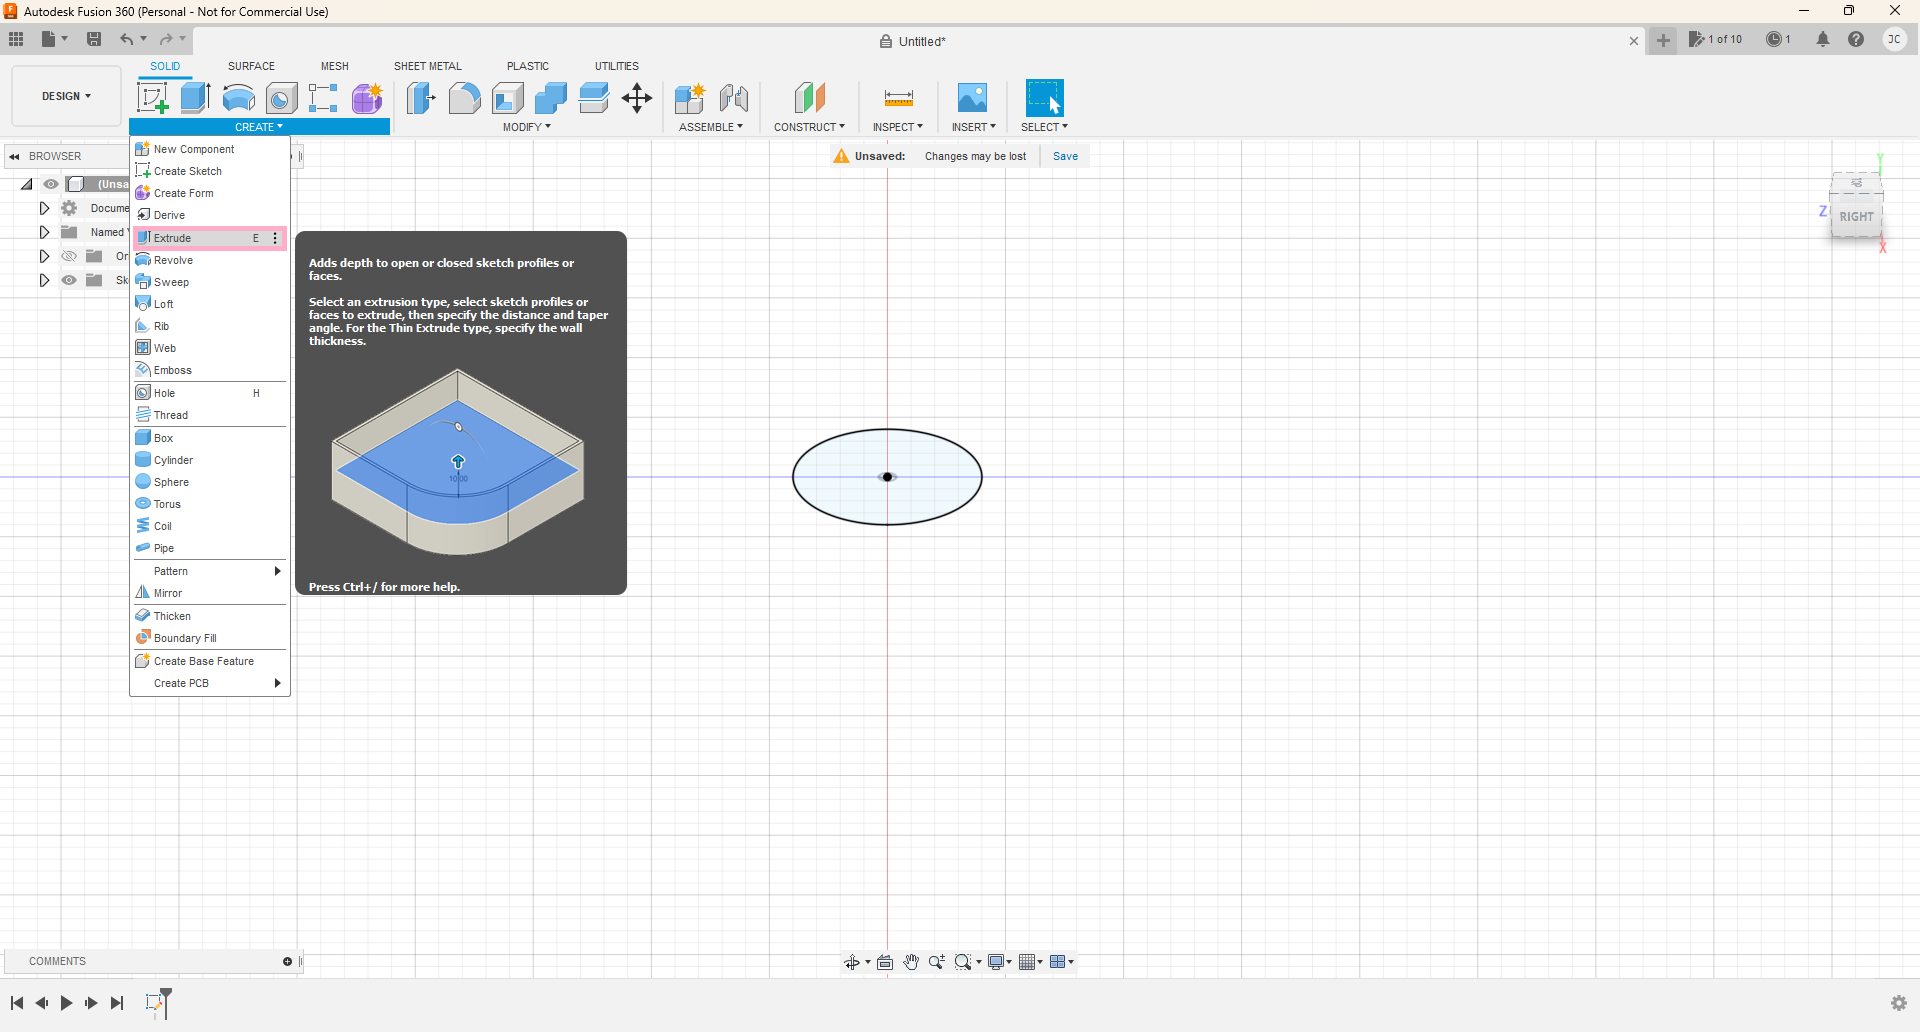This screenshot has height=1032, width=1920.
Task: Collapse the BROWSER panel
Action: click(14, 156)
